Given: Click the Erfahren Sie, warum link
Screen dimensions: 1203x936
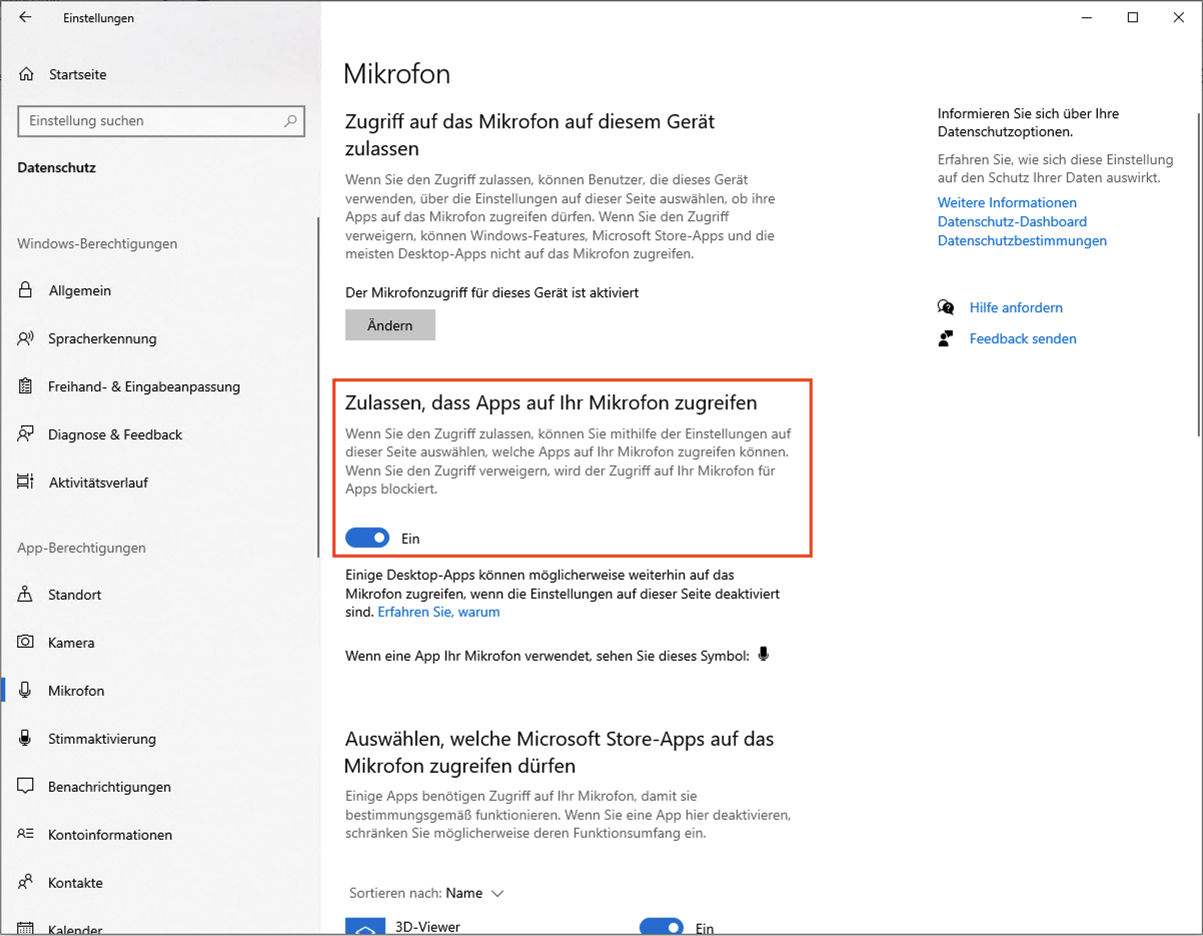Looking at the screenshot, I should click(438, 612).
